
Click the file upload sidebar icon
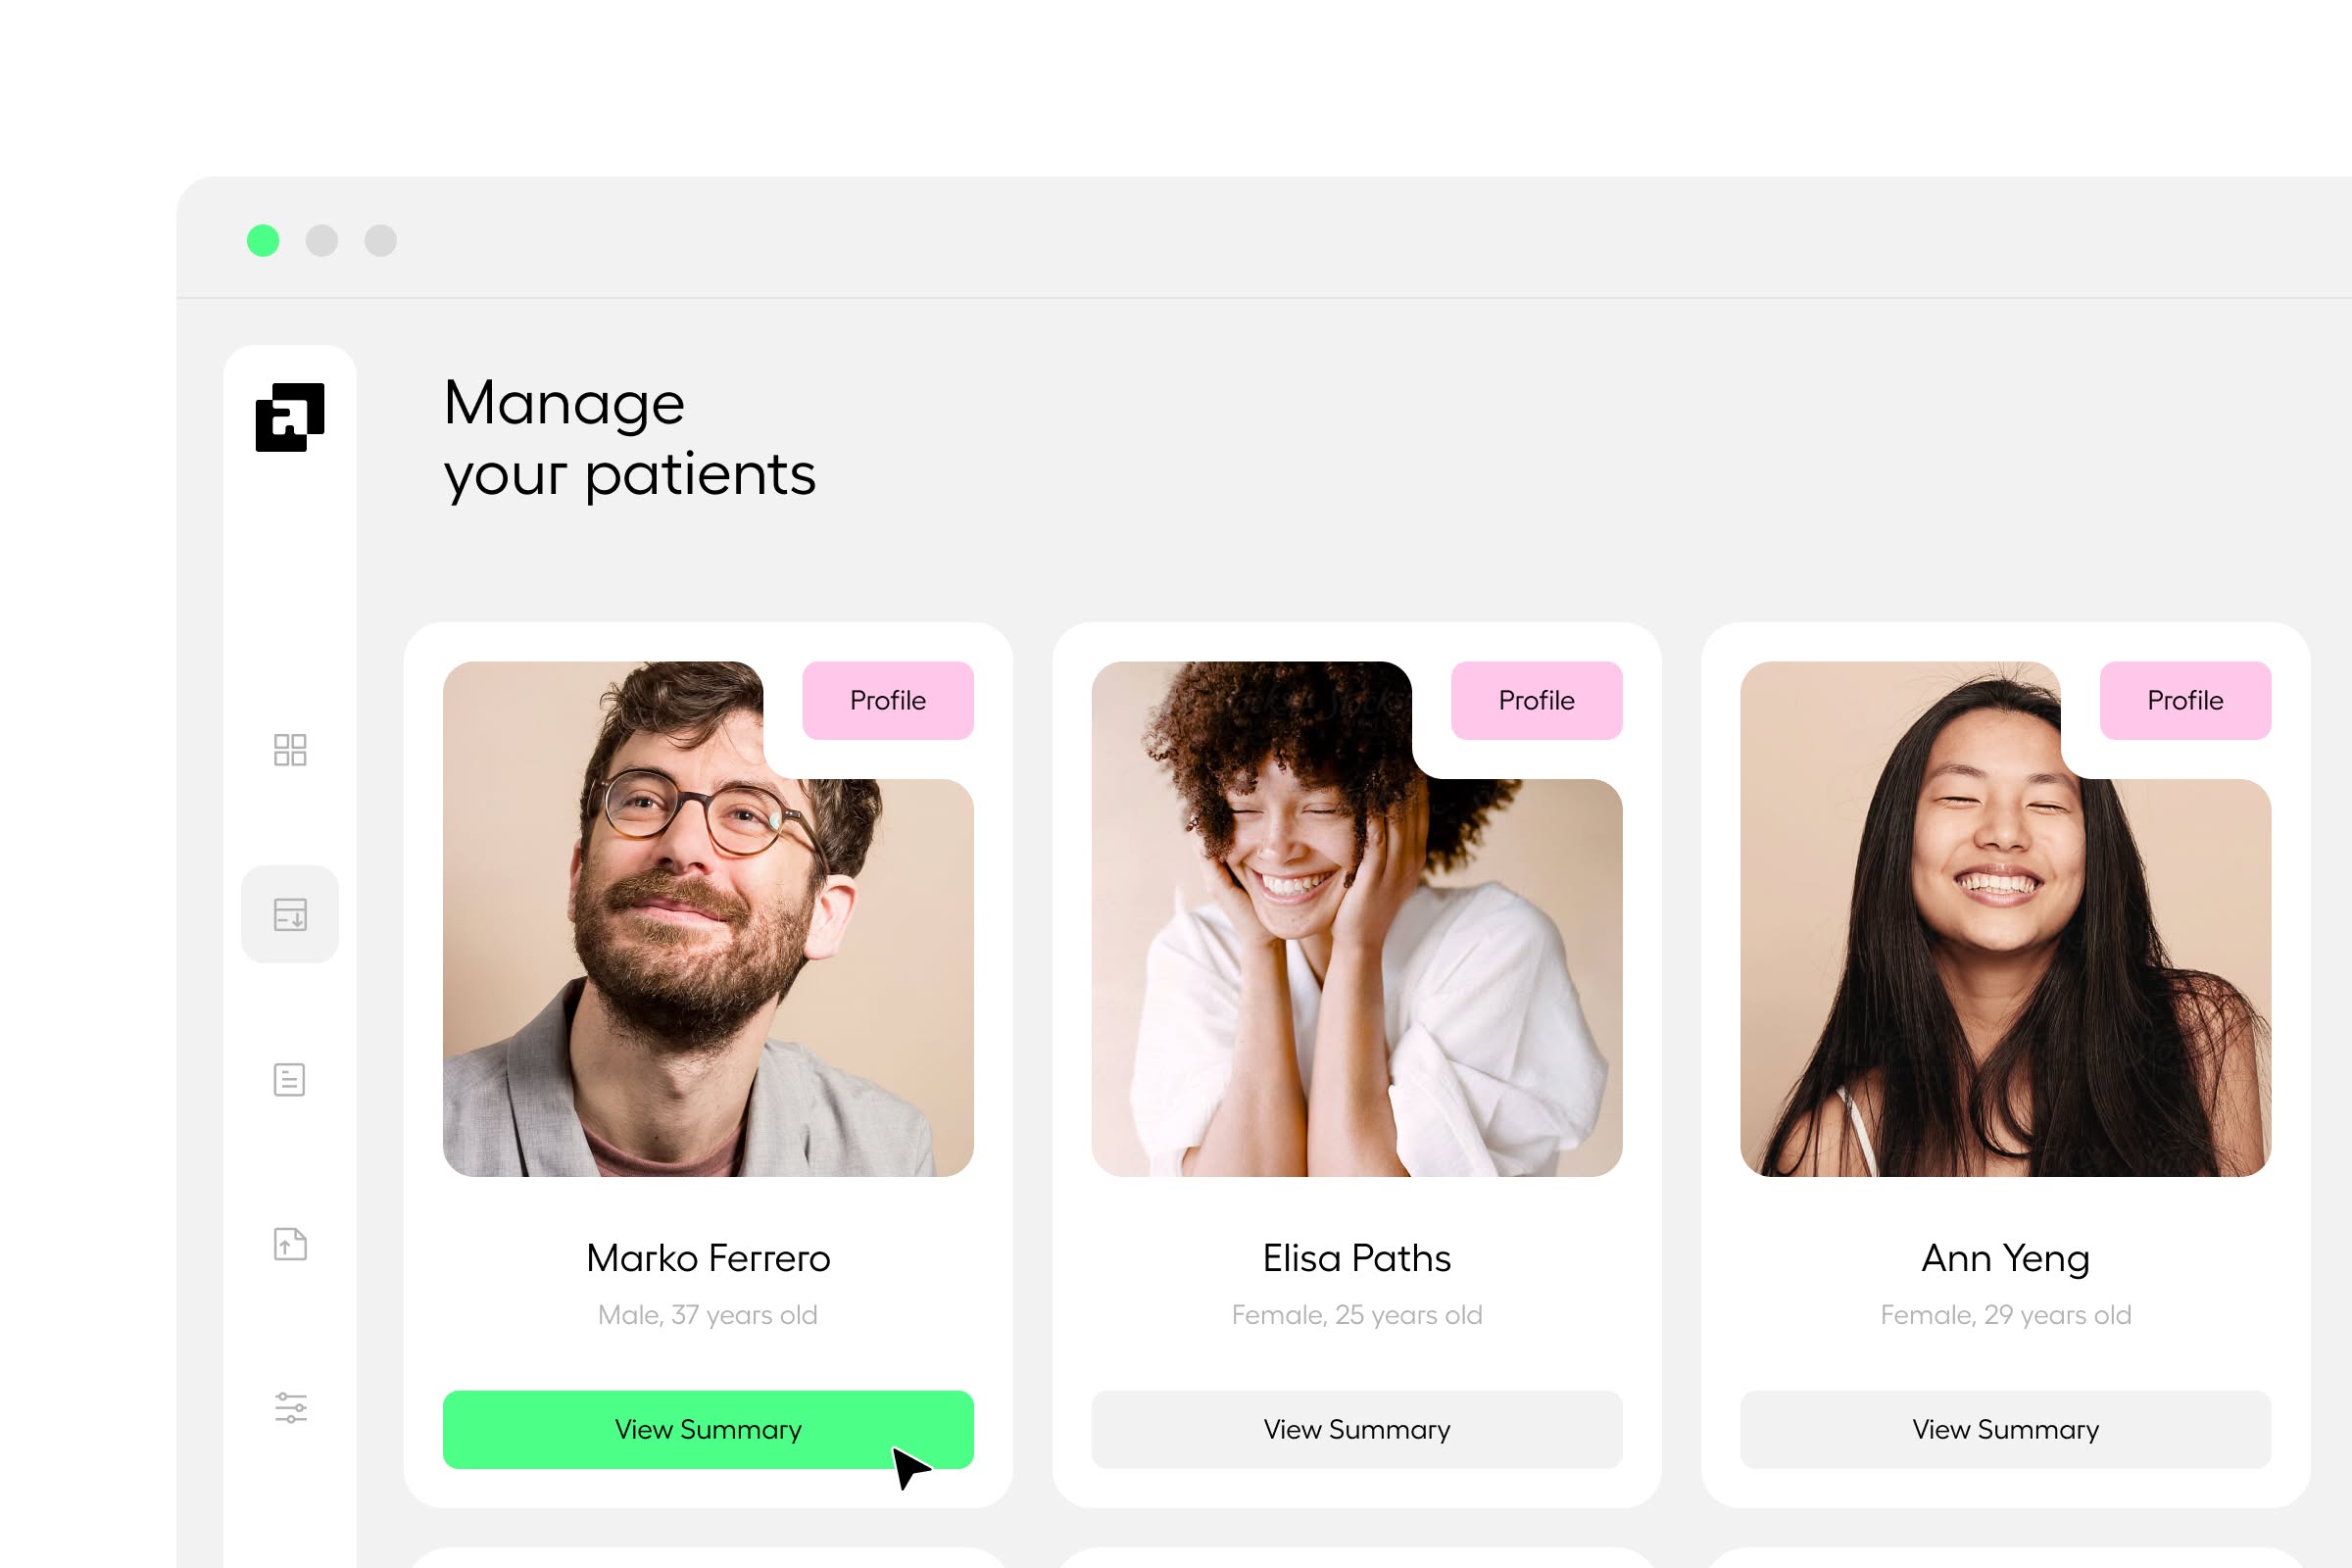coord(290,1244)
